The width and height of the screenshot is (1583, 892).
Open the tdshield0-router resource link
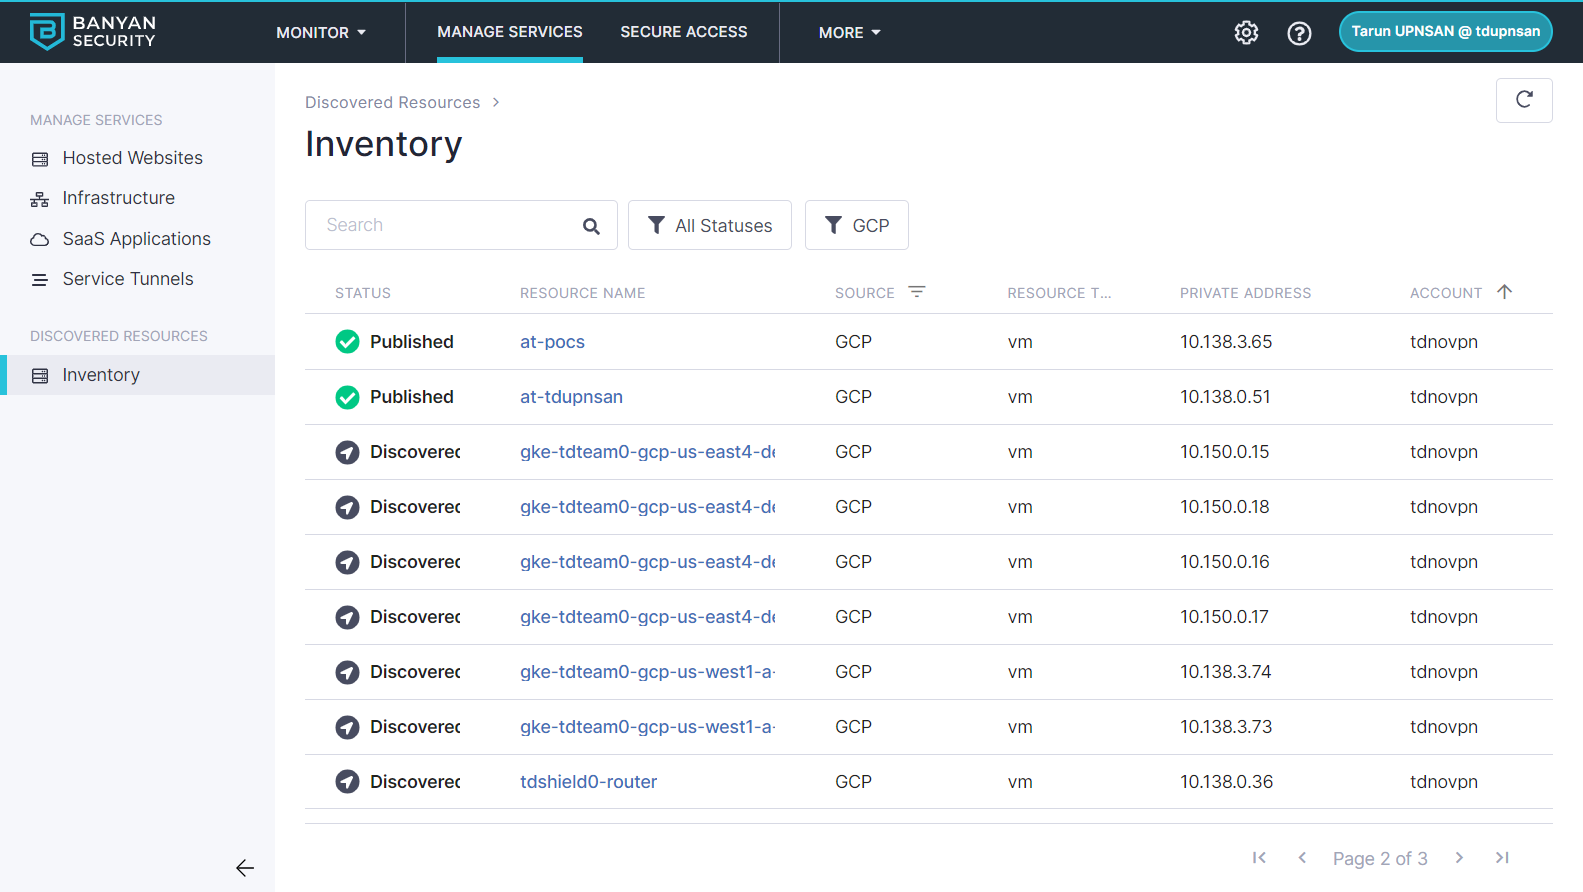(588, 782)
